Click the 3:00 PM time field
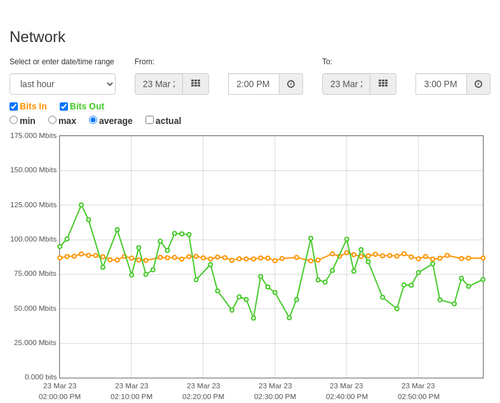The height and width of the screenshot is (403, 500). point(441,84)
